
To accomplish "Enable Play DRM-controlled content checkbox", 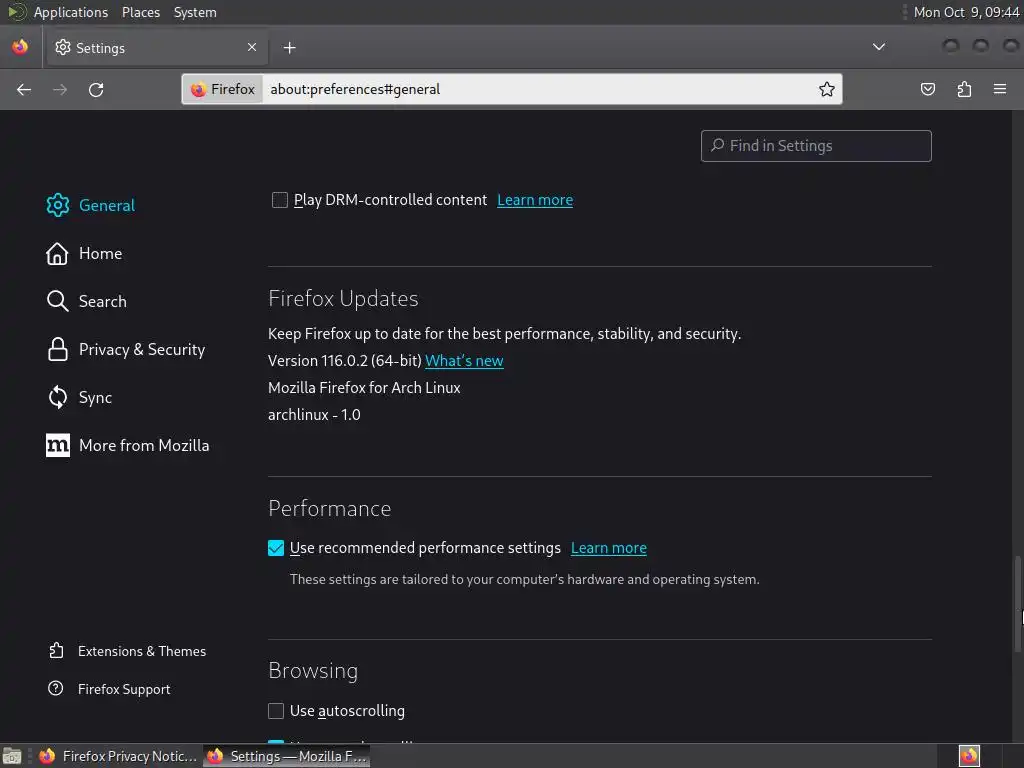I will (x=280, y=200).
